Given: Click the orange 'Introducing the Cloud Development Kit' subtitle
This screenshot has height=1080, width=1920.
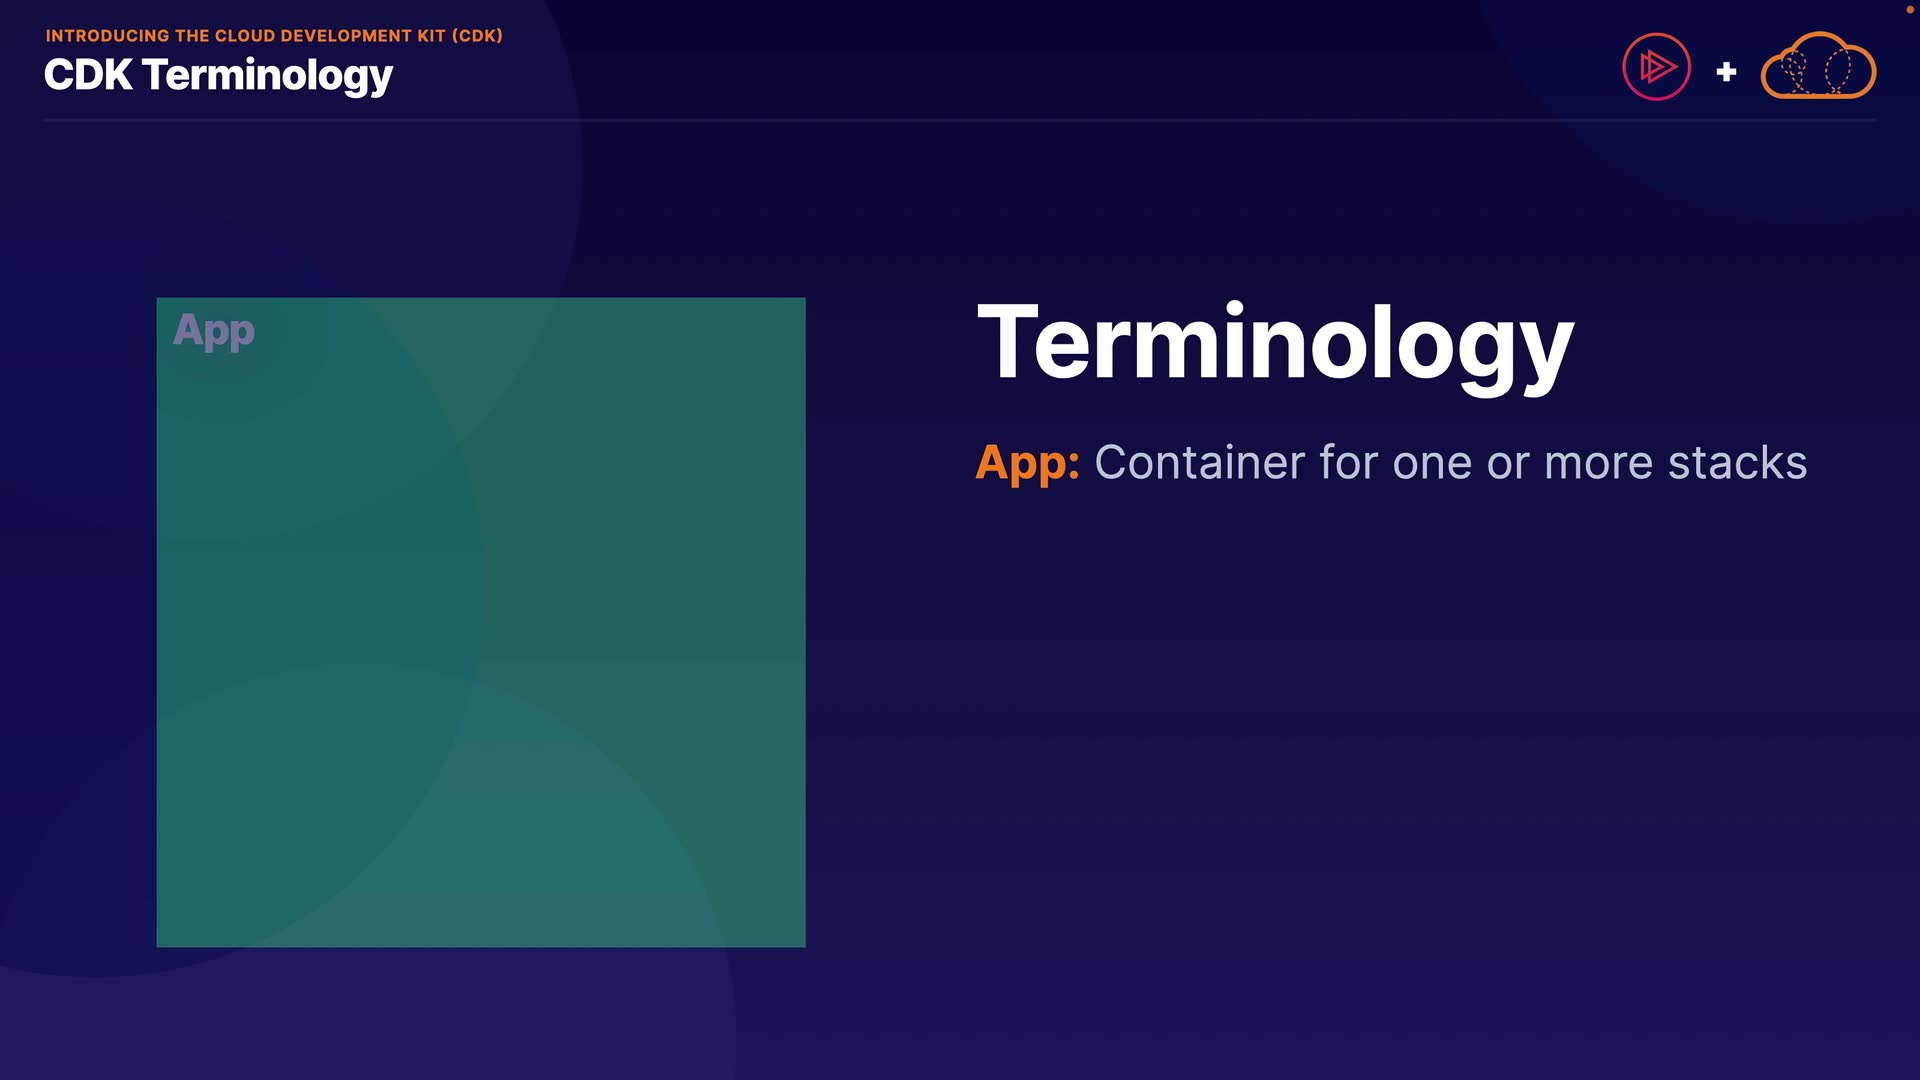Looking at the screenshot, I should coord(273,36).
